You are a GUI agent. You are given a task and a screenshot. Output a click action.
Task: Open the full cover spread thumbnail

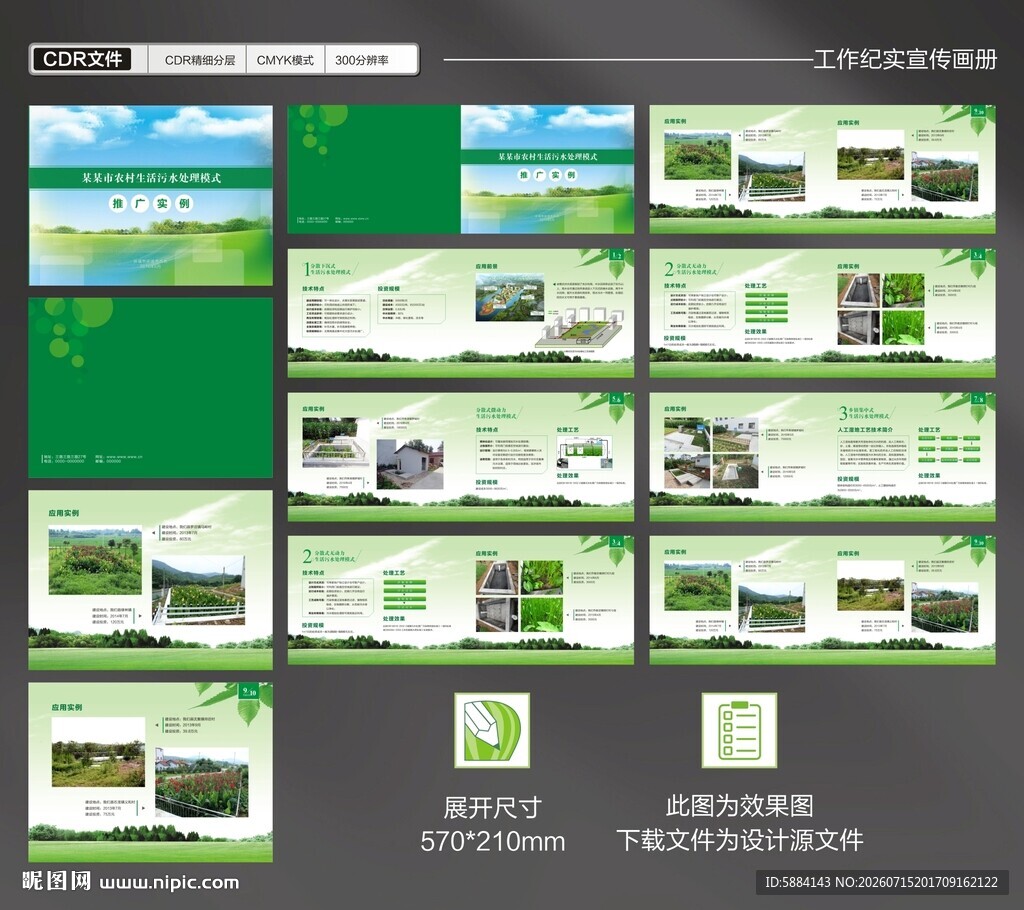[461, 169]
